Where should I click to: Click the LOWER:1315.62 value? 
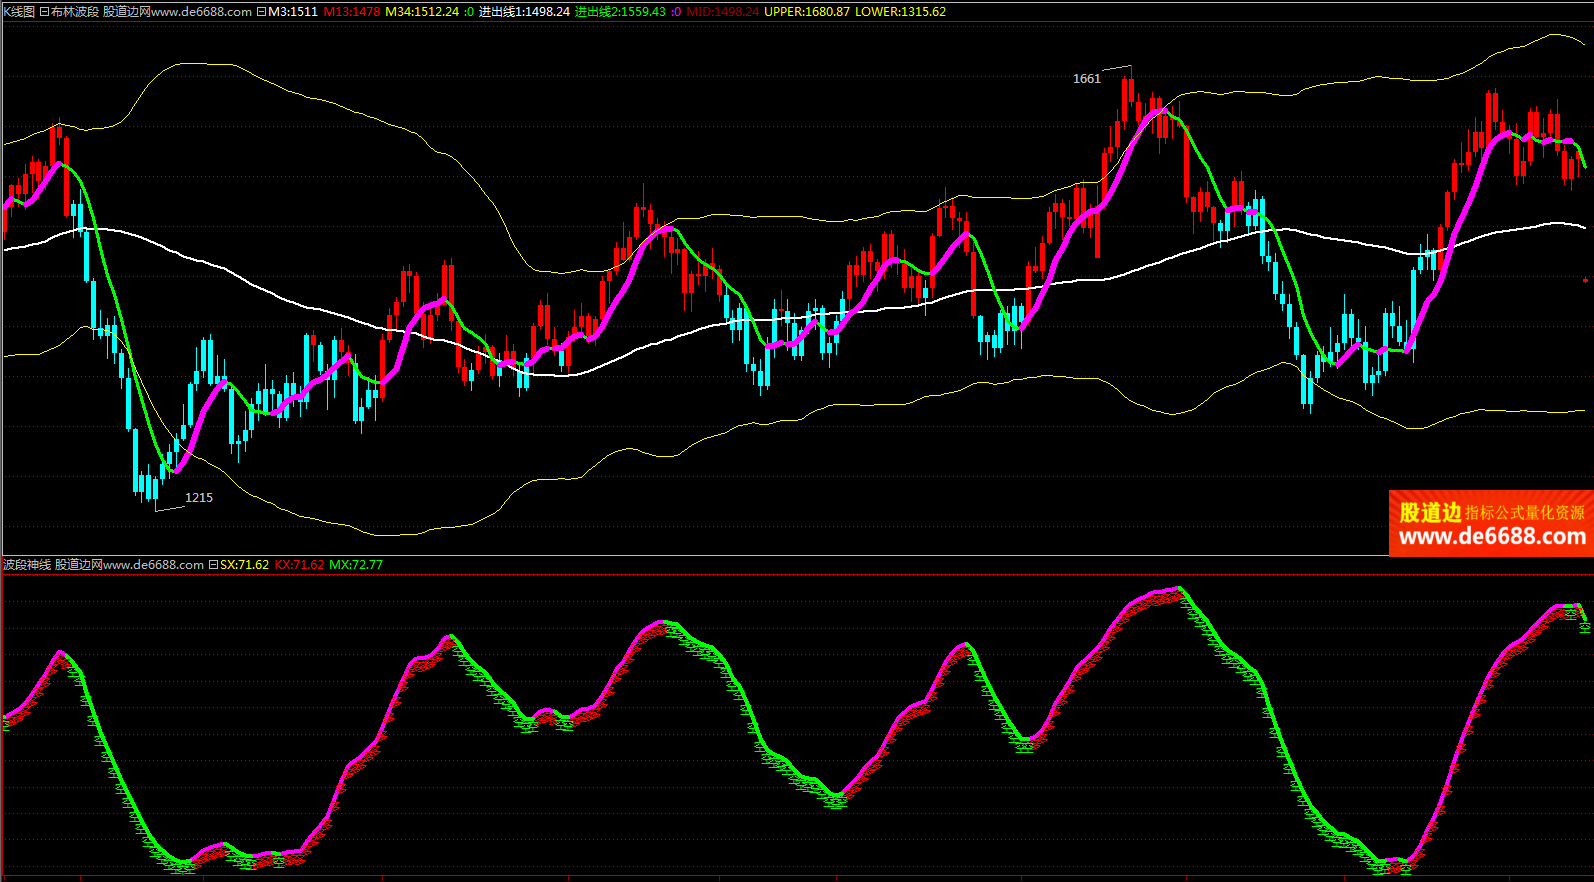(900, 12)
